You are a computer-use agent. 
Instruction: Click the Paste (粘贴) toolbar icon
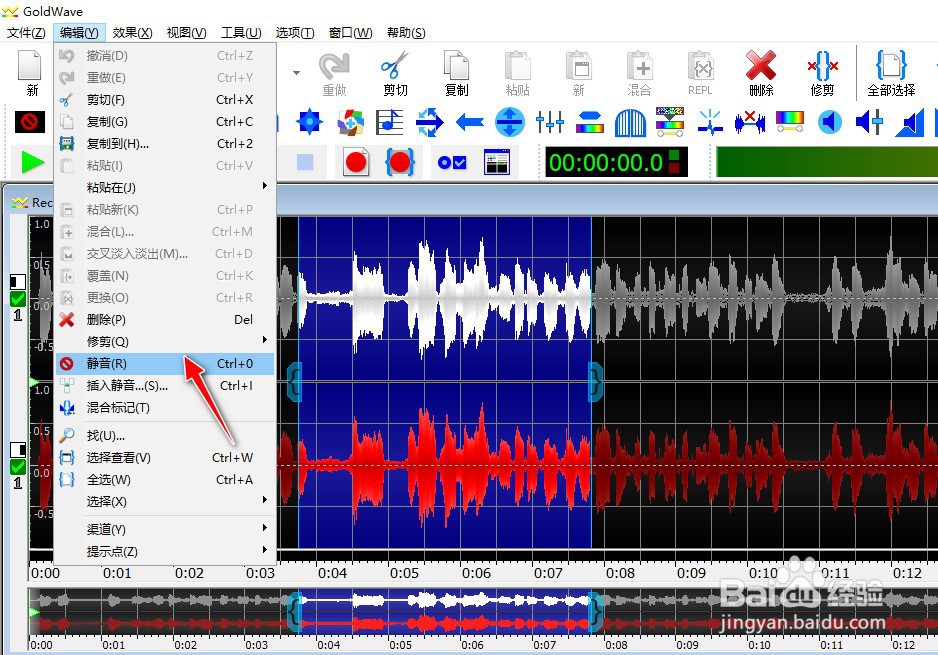pyautogui.click(x=517, y=73)
